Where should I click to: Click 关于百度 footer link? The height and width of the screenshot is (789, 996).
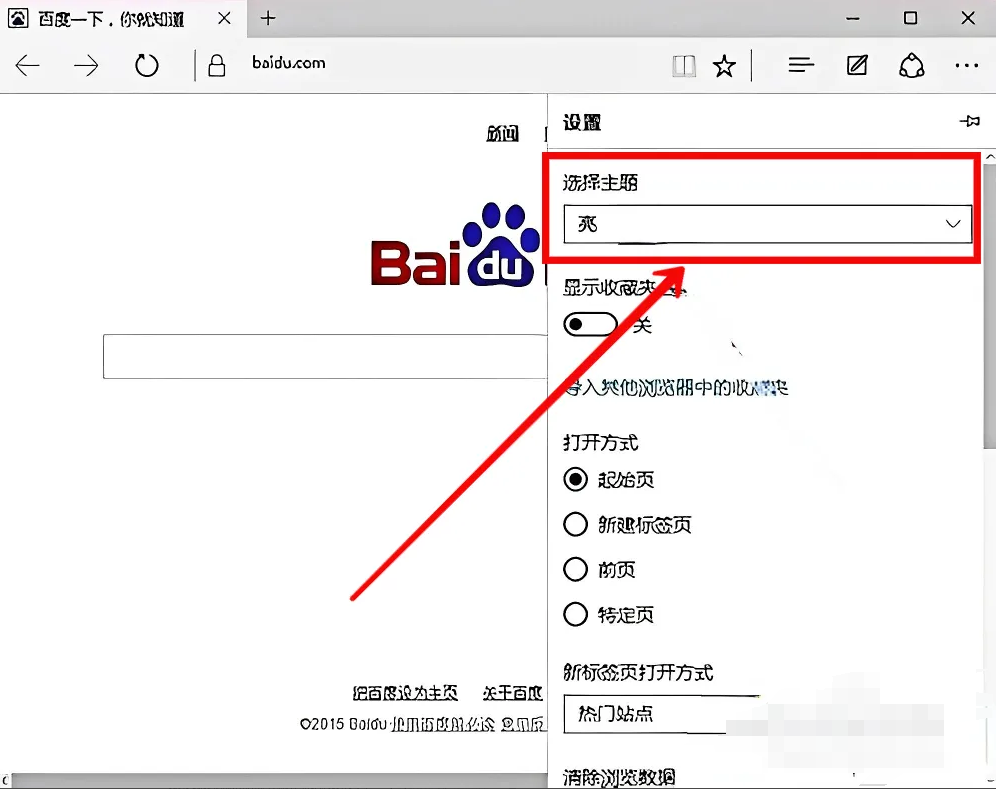pyautogui.click(x=513, y=692)
